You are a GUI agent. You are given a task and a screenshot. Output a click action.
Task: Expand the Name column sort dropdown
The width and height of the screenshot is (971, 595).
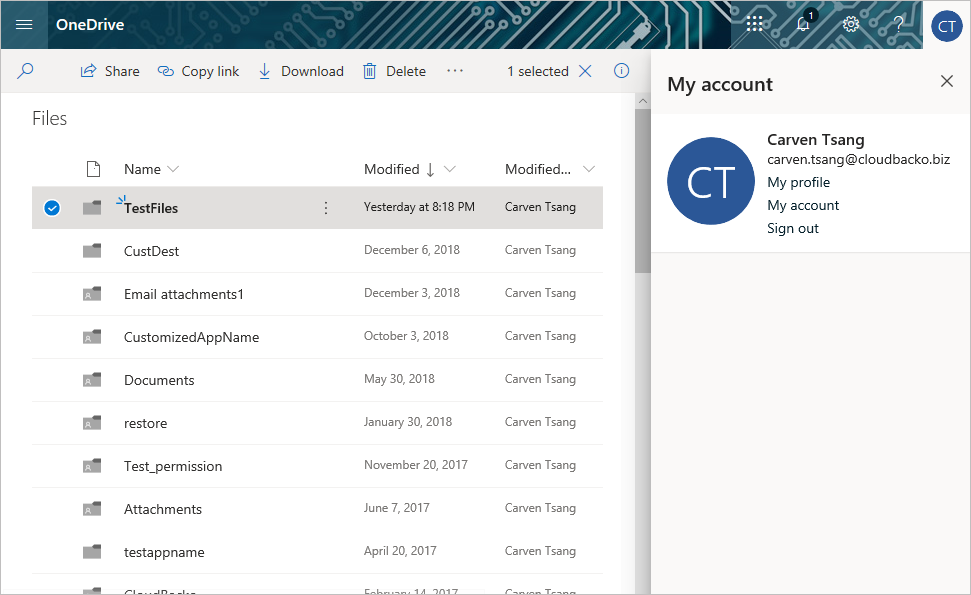(173, 169)
